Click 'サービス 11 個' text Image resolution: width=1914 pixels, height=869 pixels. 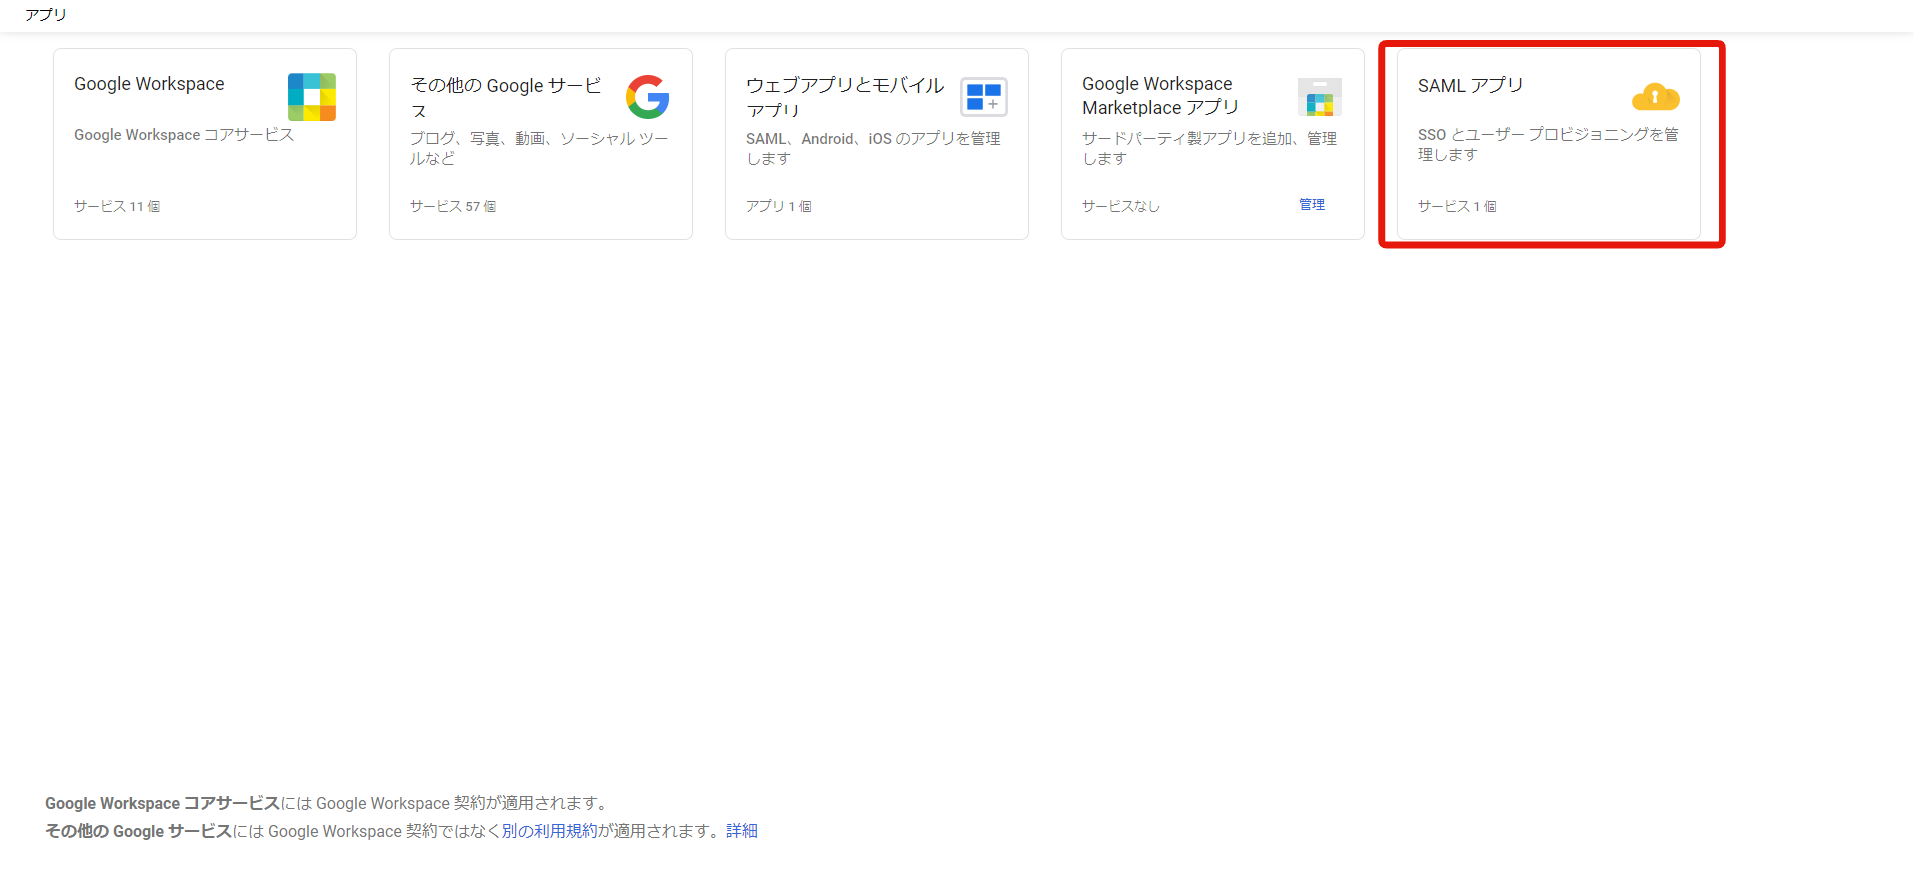tap(117, 206)
